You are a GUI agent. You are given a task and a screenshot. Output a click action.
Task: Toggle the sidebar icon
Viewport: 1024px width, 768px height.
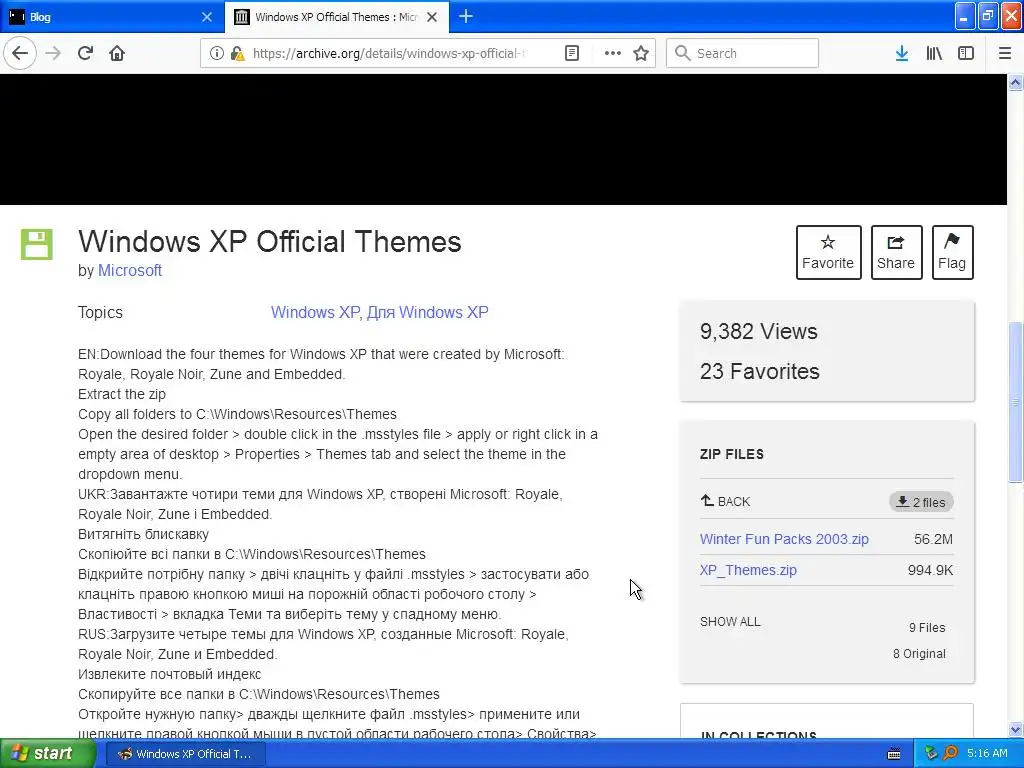pyautogui.click(x=966, y=53)
